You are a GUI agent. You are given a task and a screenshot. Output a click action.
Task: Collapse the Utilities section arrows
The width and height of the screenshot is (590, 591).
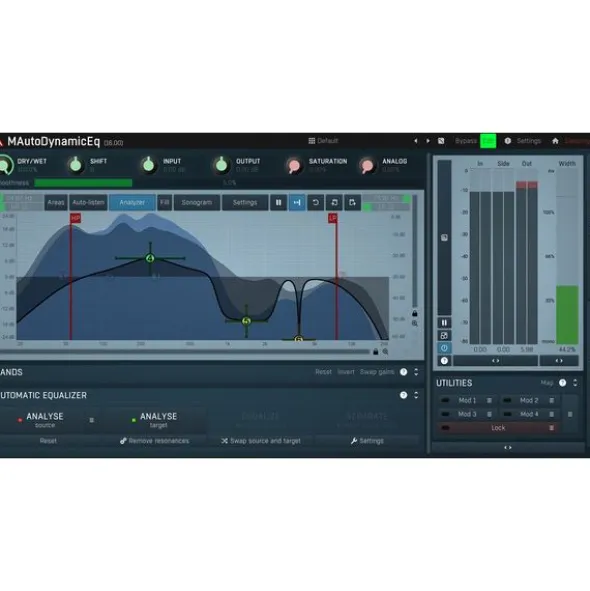575,383
